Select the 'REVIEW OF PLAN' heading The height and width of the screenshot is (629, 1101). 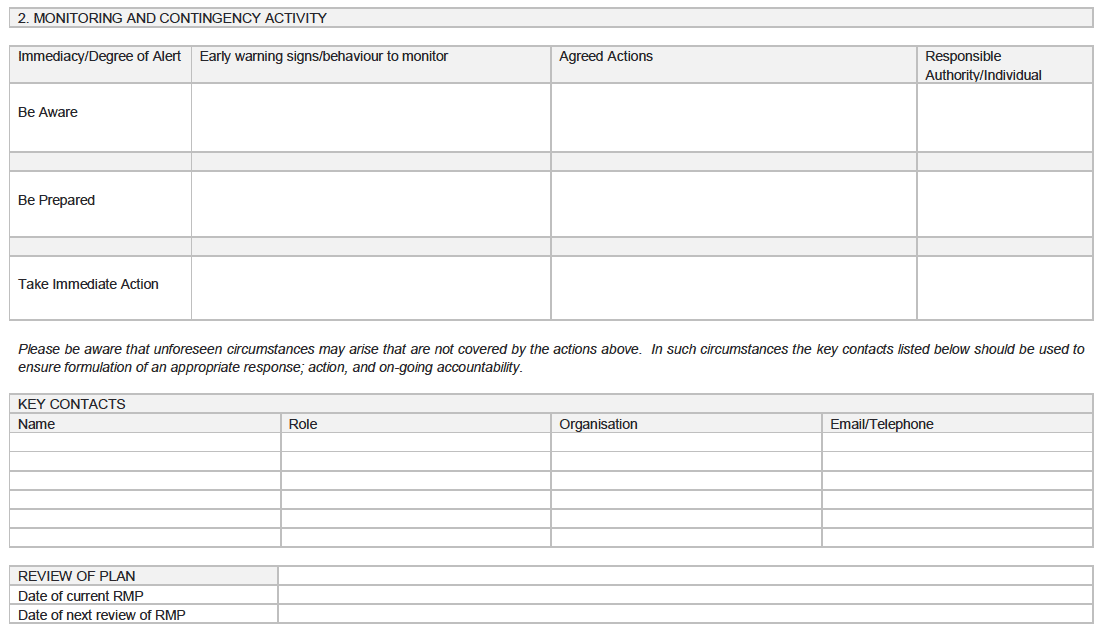click(77, 576)
